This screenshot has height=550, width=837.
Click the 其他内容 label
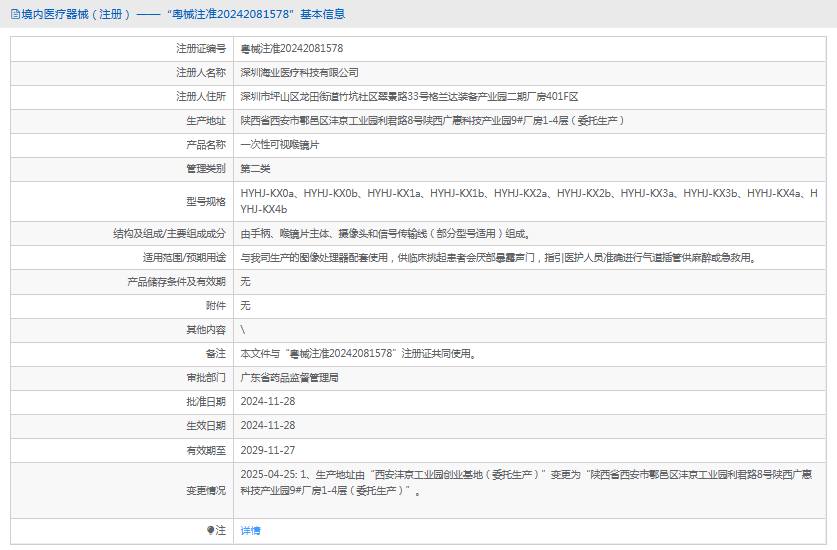tap(206, 329)
